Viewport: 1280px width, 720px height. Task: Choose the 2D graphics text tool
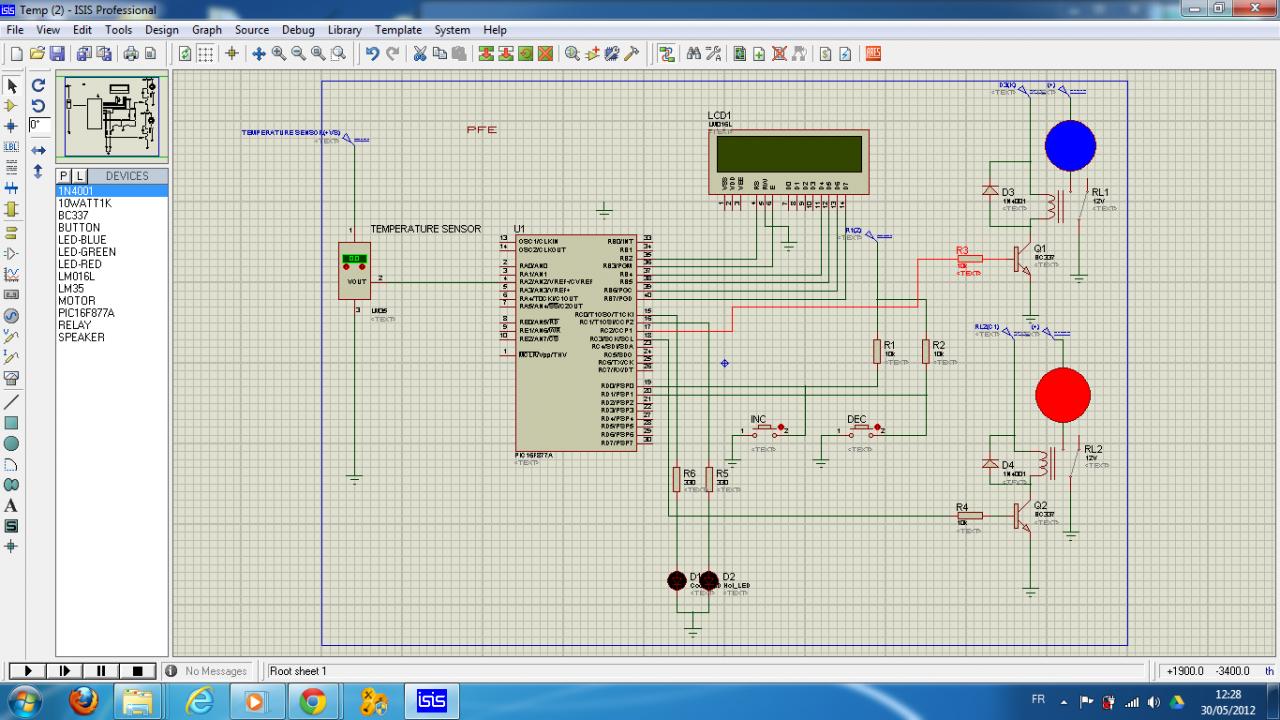[x=12, y=506]
